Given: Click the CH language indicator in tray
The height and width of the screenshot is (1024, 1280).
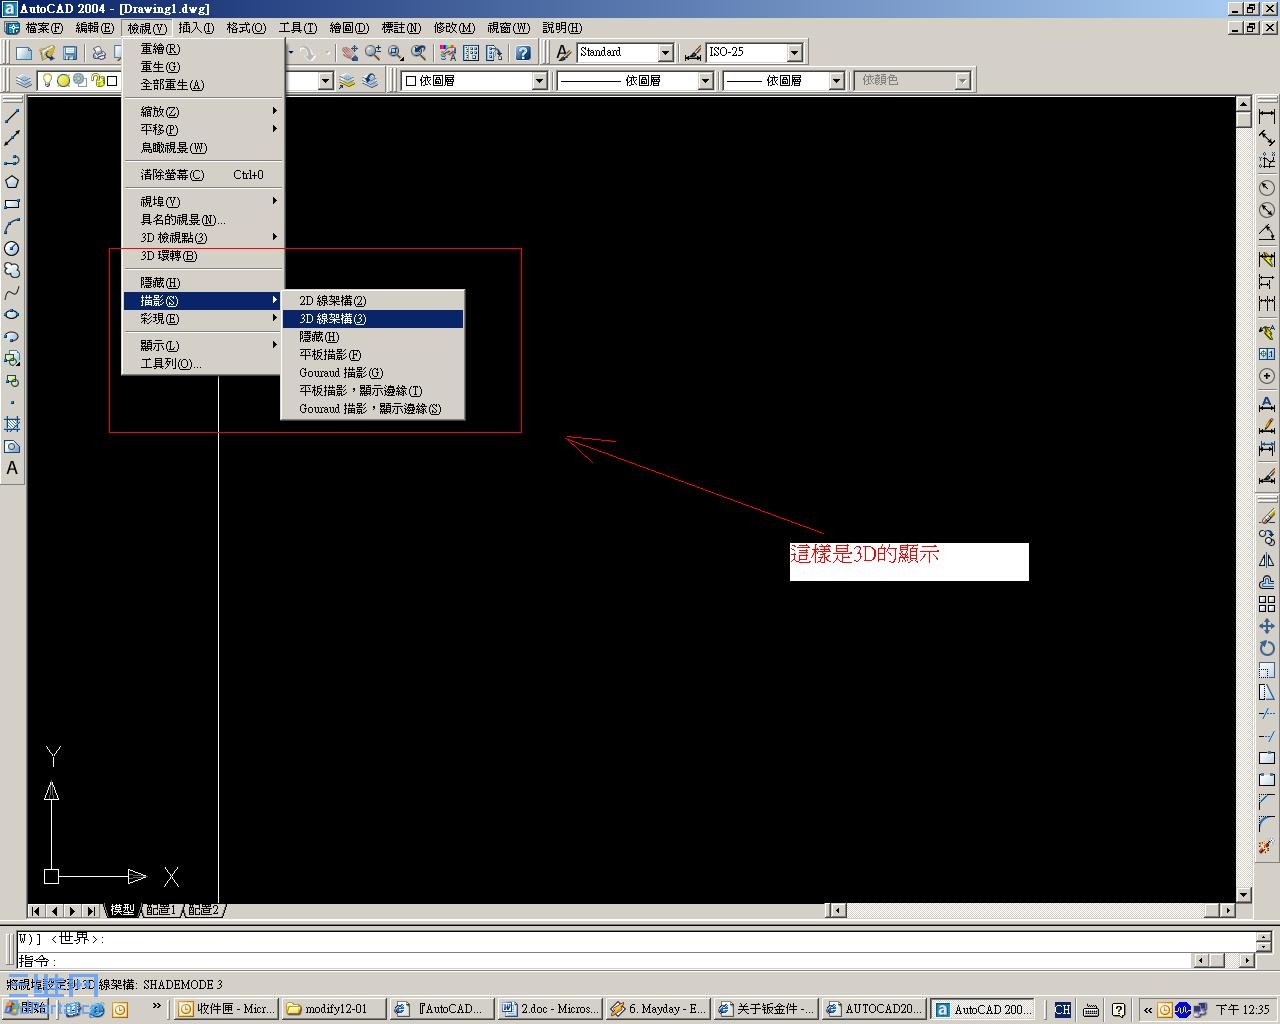Looking at the screenshot, I should coord(1062,1010).
